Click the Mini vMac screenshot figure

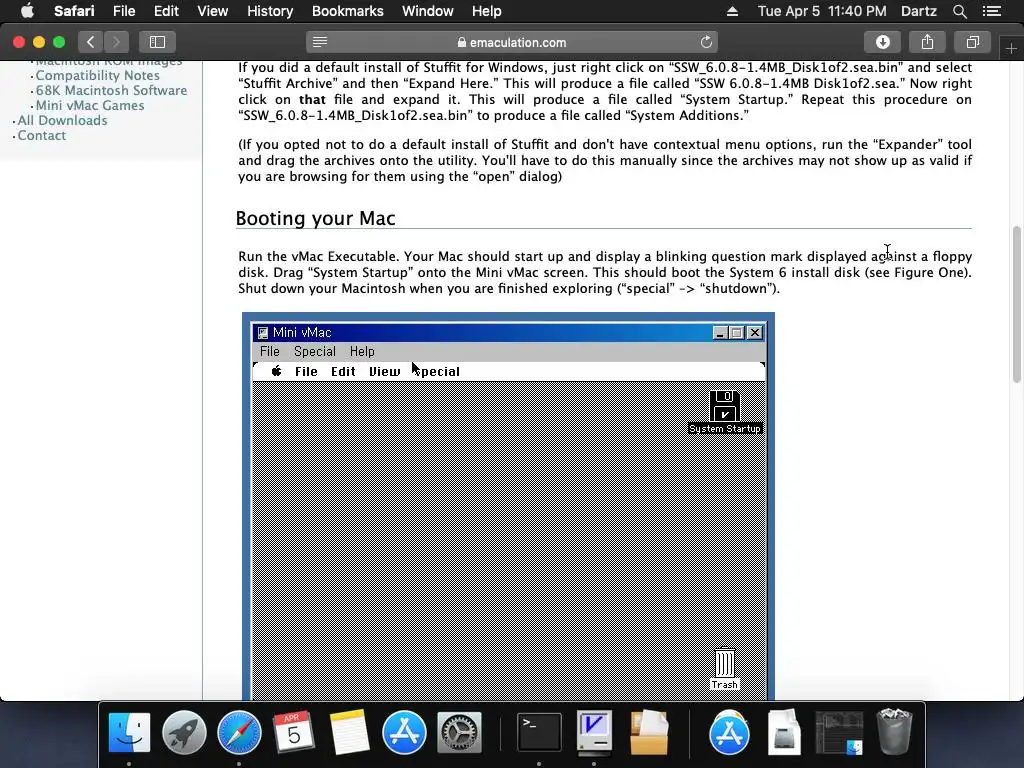(x=508, y=506)
